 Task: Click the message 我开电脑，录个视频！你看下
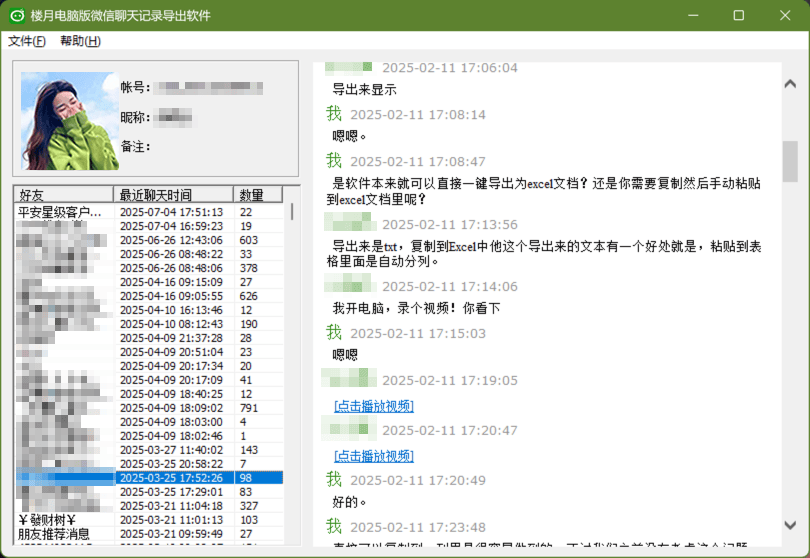416,308
